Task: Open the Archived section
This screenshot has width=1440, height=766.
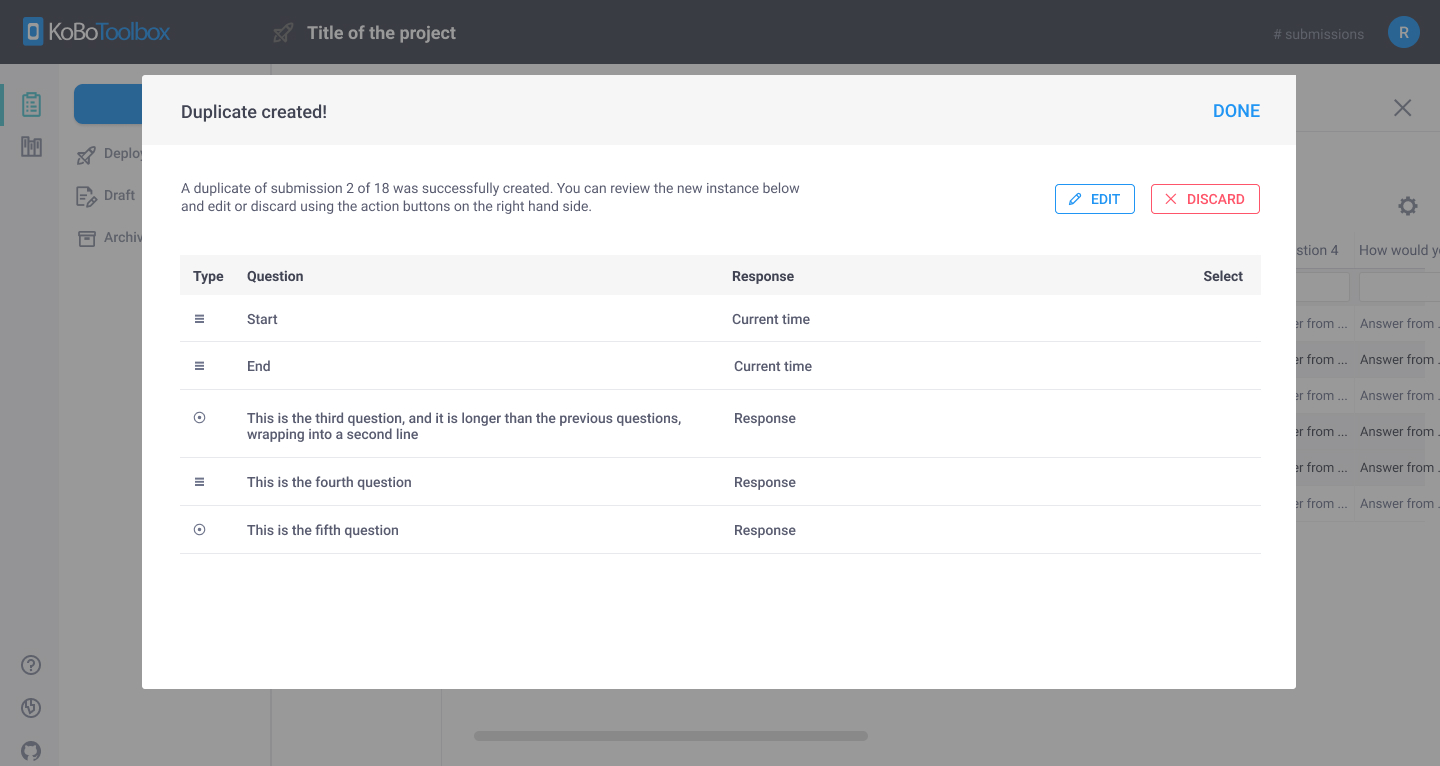Action: pos(120,237)
